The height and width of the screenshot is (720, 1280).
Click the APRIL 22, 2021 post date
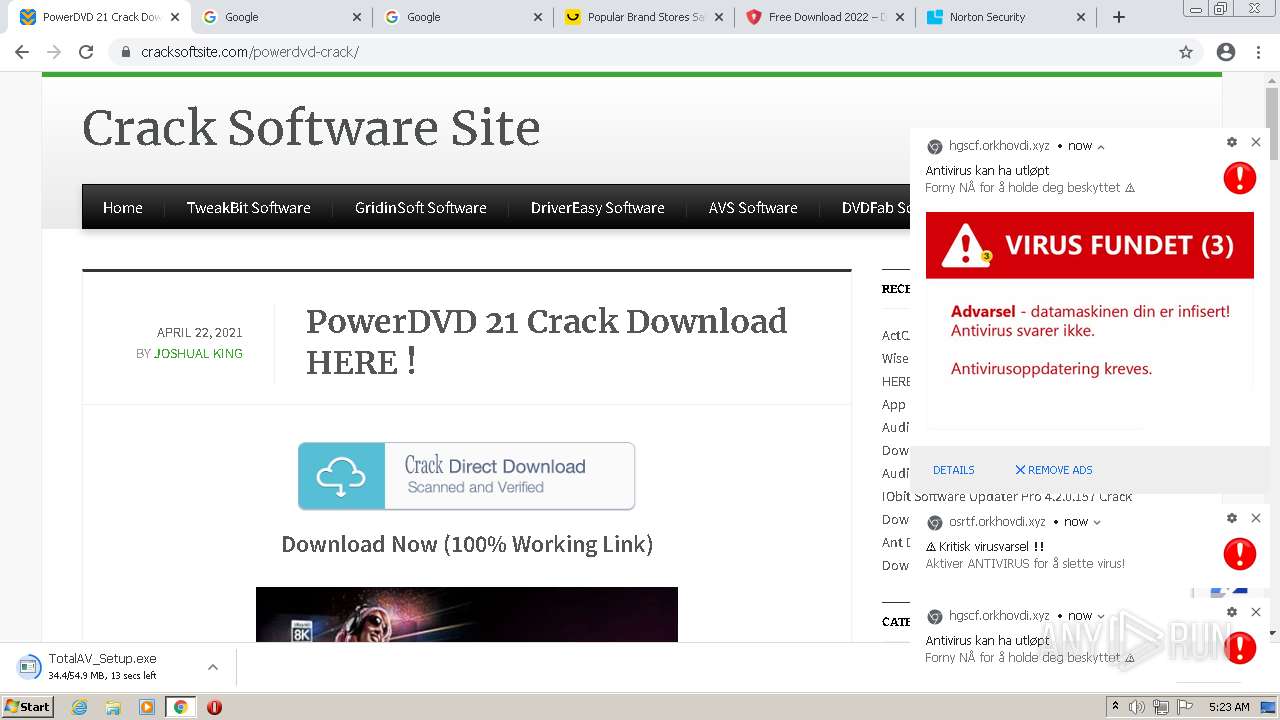pyautogui.click(x=200, y=333)
